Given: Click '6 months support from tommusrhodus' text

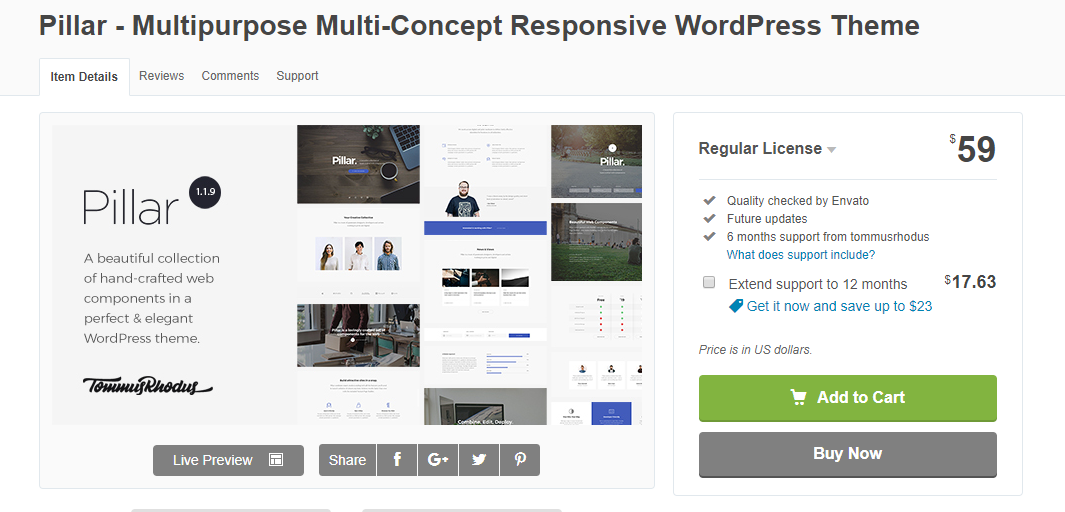Looking at the screenshot, I should point(828,237).
